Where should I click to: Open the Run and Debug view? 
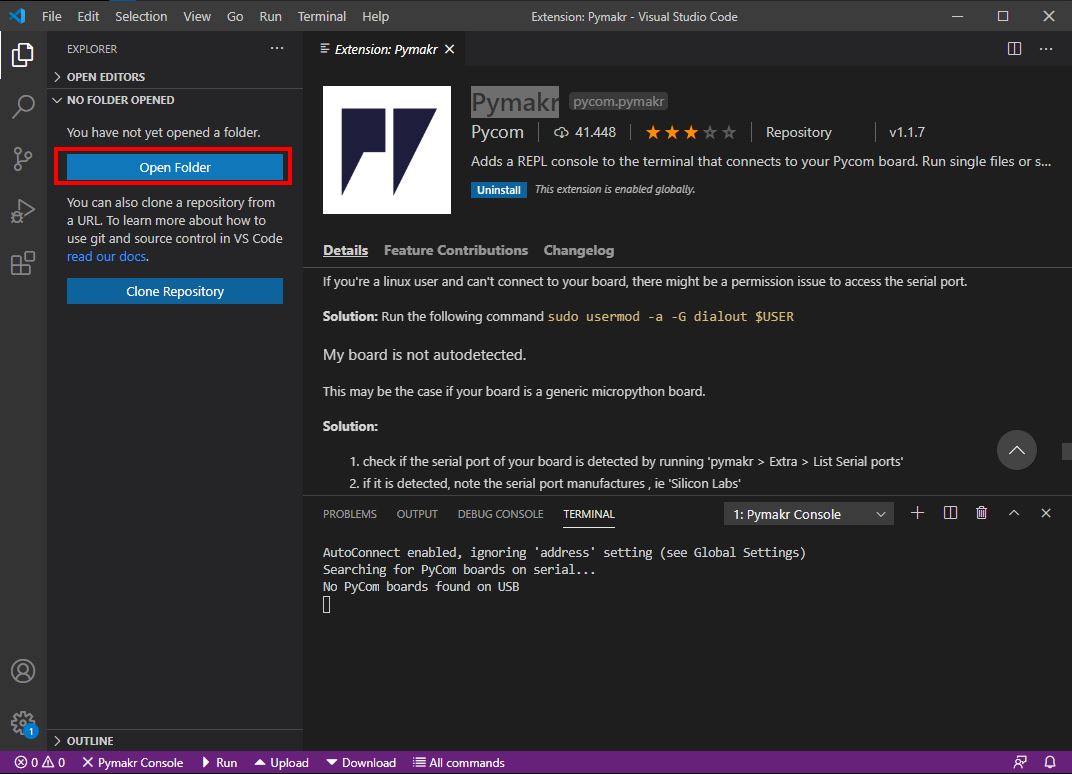tap(23, 211)
